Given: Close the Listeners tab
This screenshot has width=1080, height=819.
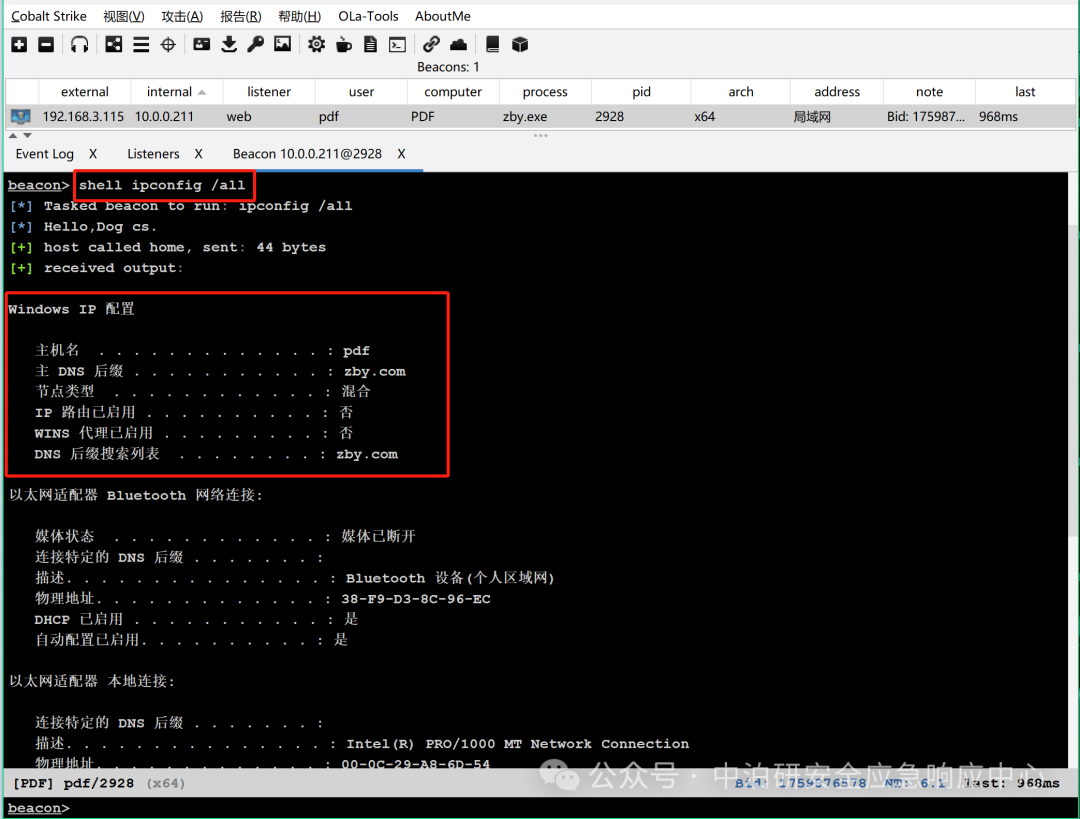Looking at the screenshot, I should [198, 154].
